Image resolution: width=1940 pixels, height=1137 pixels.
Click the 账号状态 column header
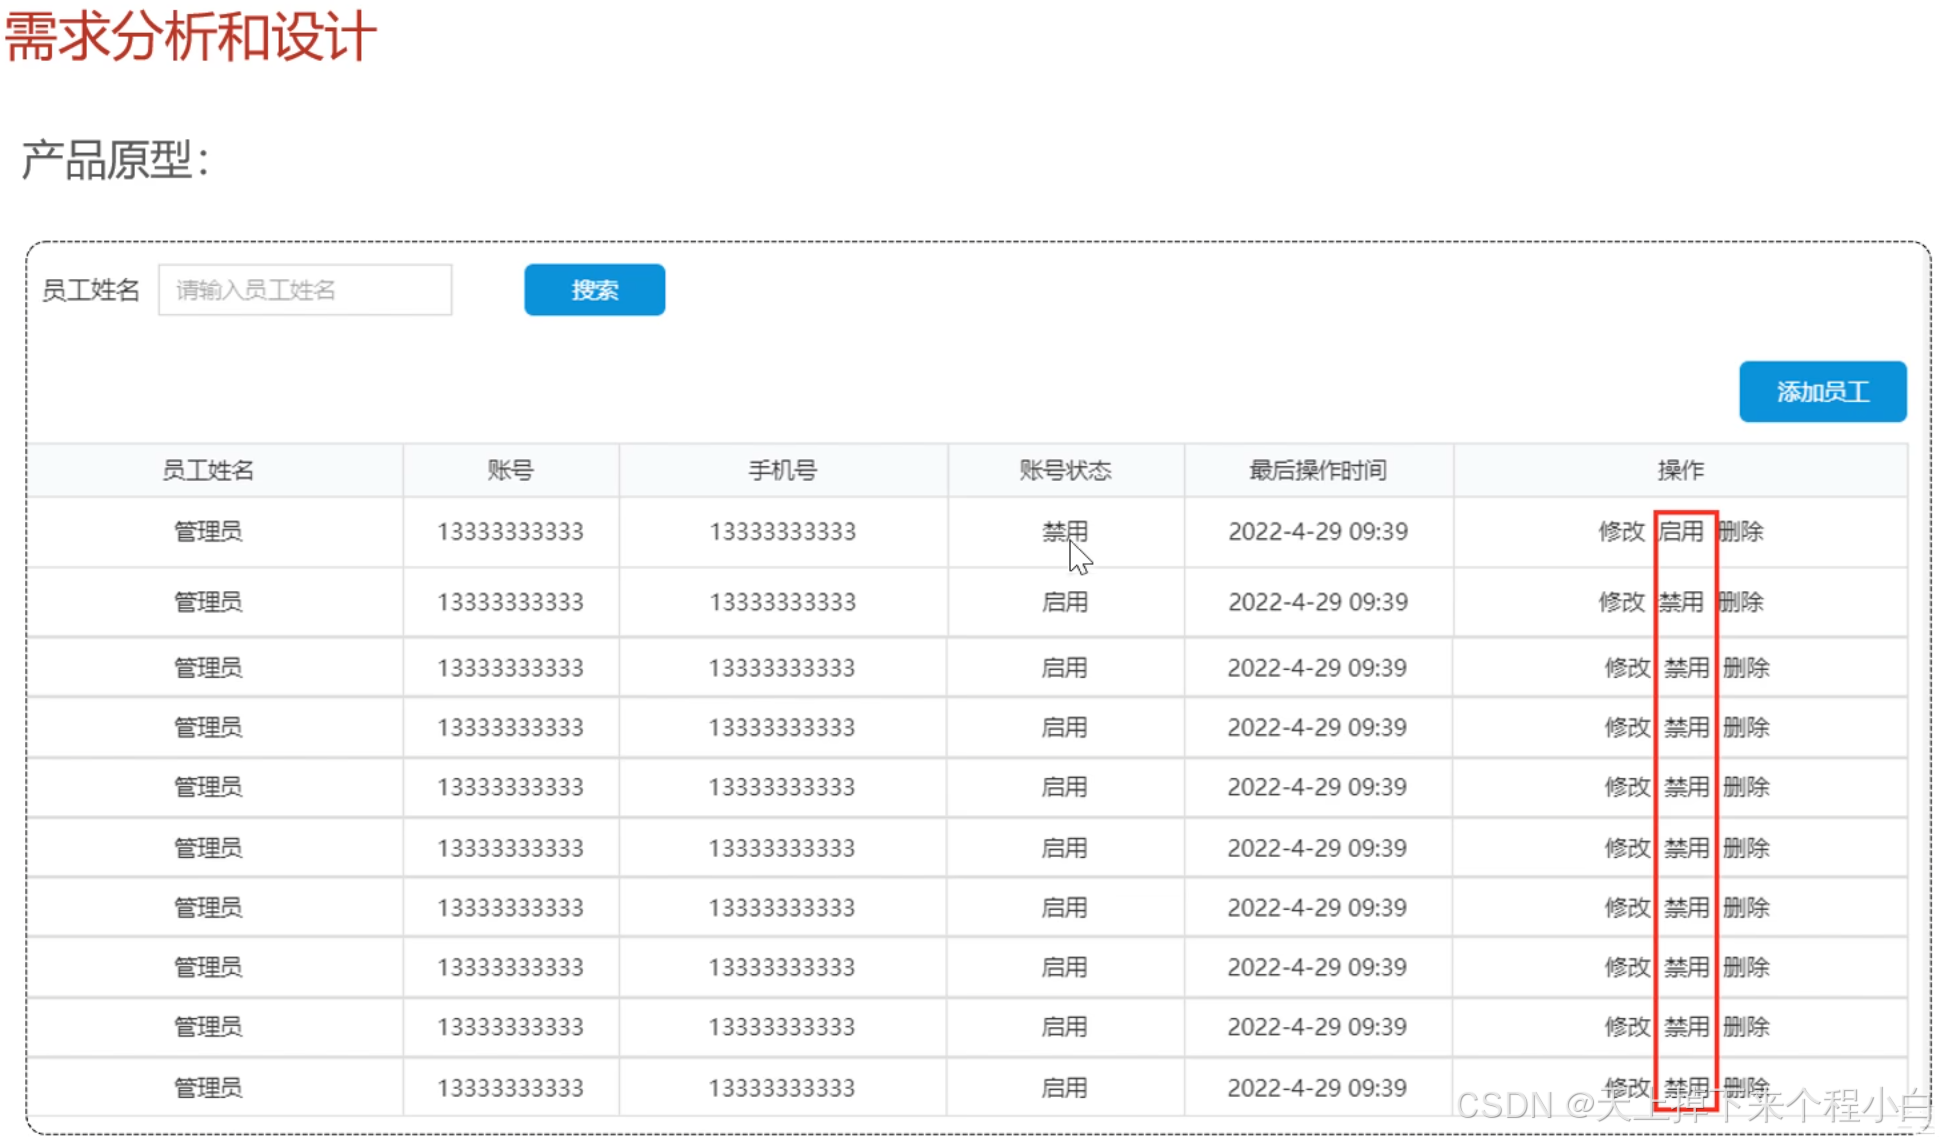click(x=1065, y=470)
